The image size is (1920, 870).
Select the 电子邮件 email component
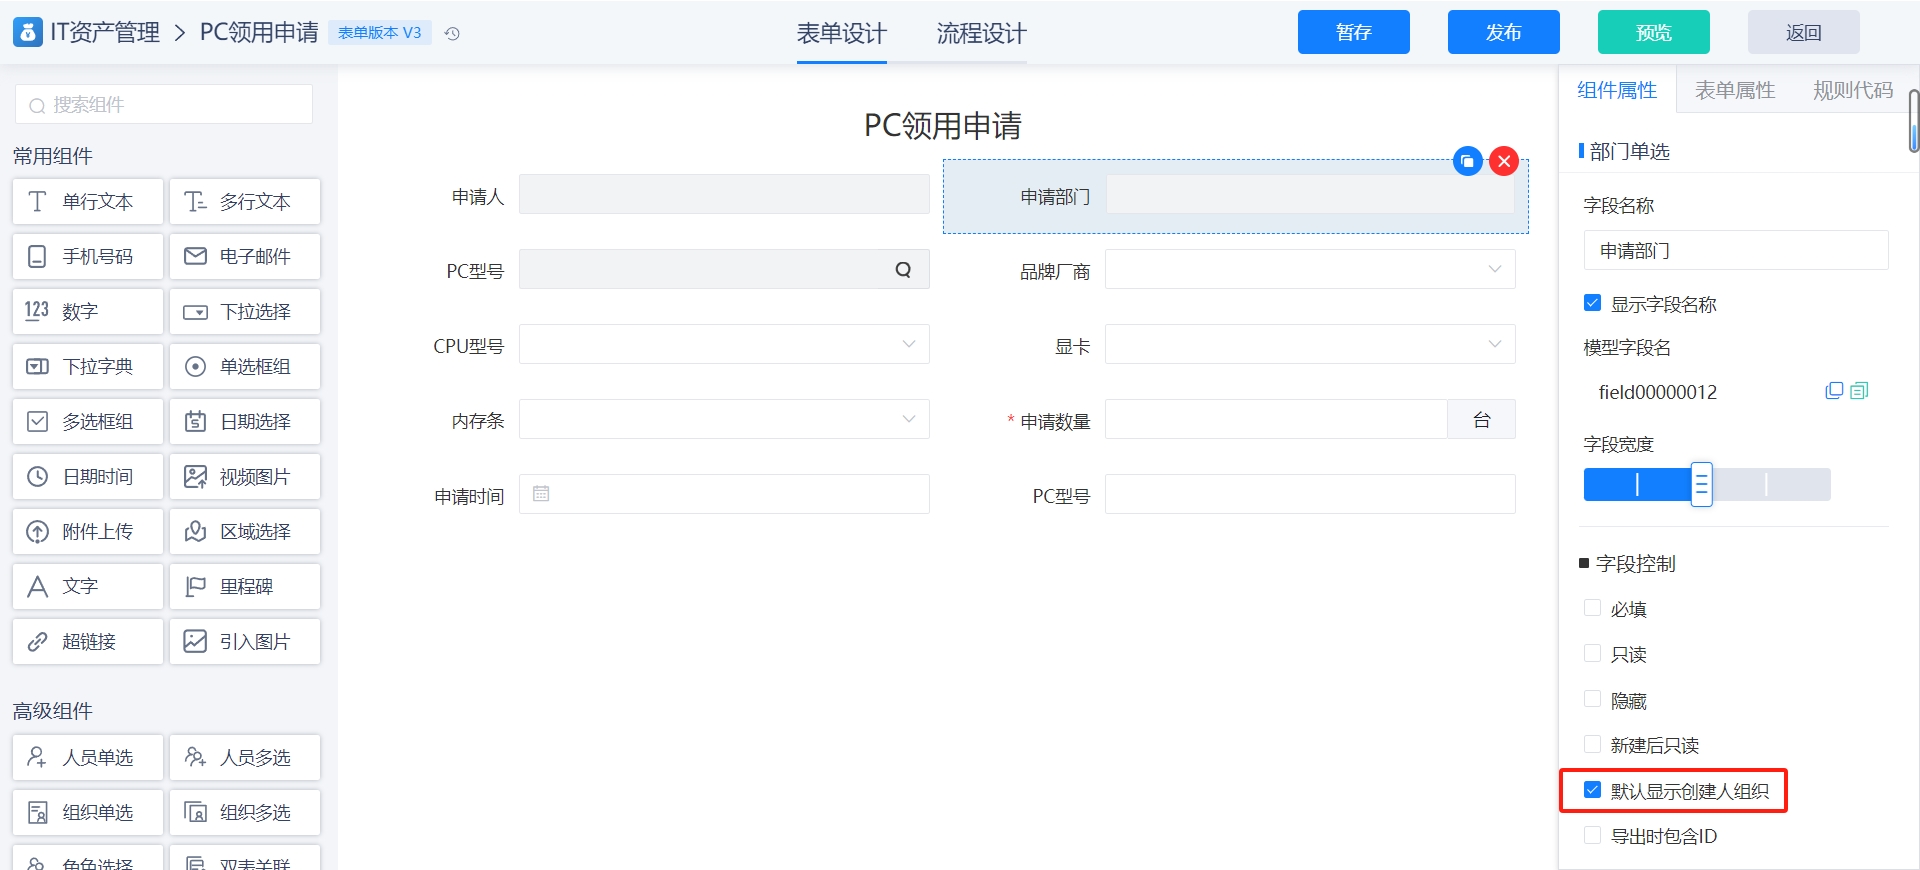[245, 256]
